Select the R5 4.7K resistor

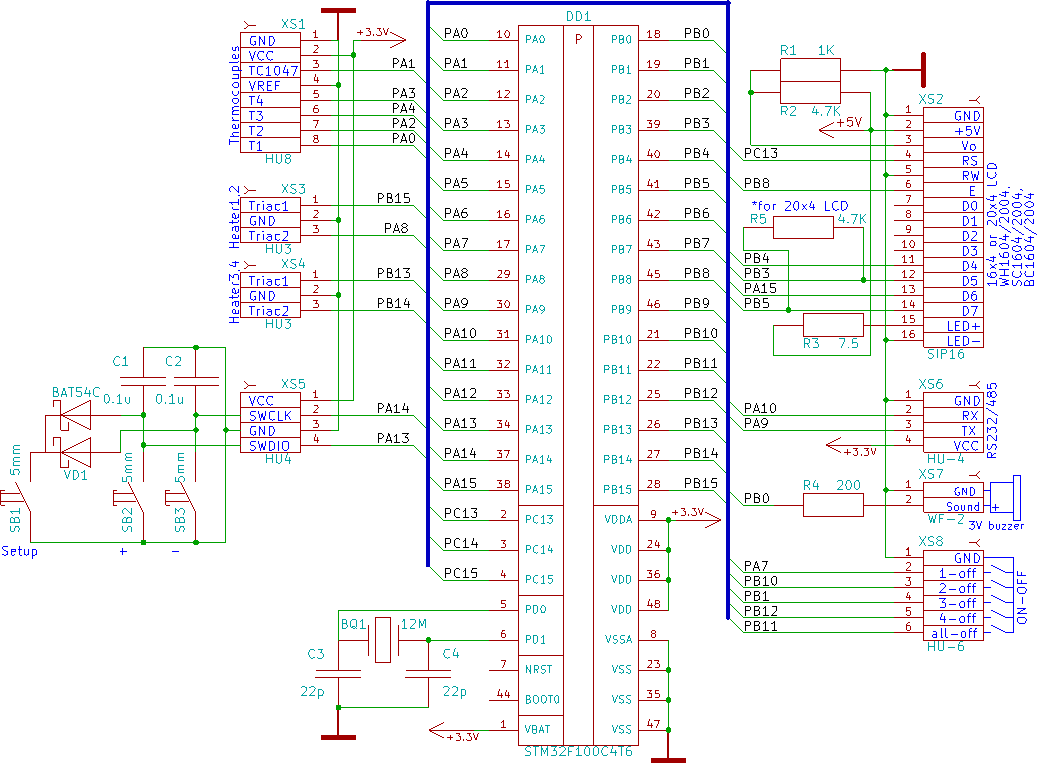802,227
